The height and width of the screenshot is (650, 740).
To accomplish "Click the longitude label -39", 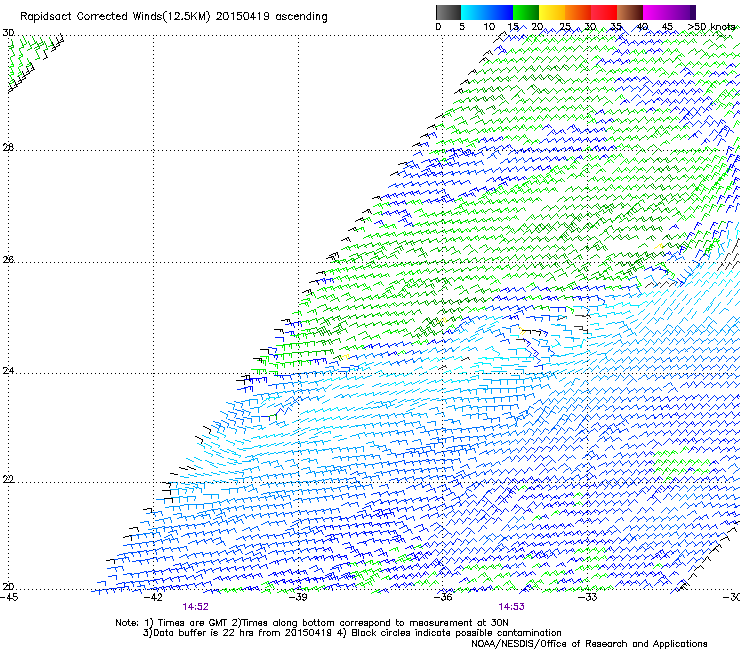I will click(298, 597).
